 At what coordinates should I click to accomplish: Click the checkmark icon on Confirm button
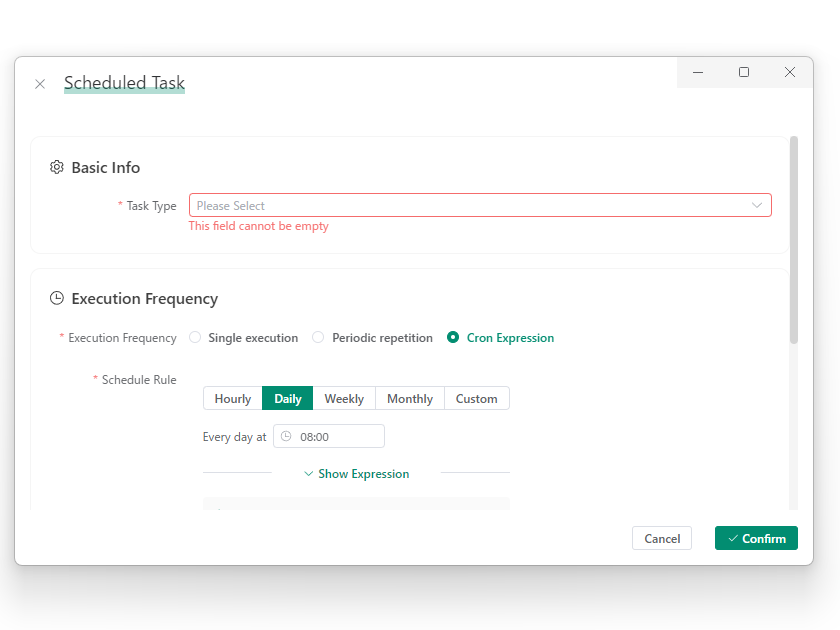click(733, 538)
